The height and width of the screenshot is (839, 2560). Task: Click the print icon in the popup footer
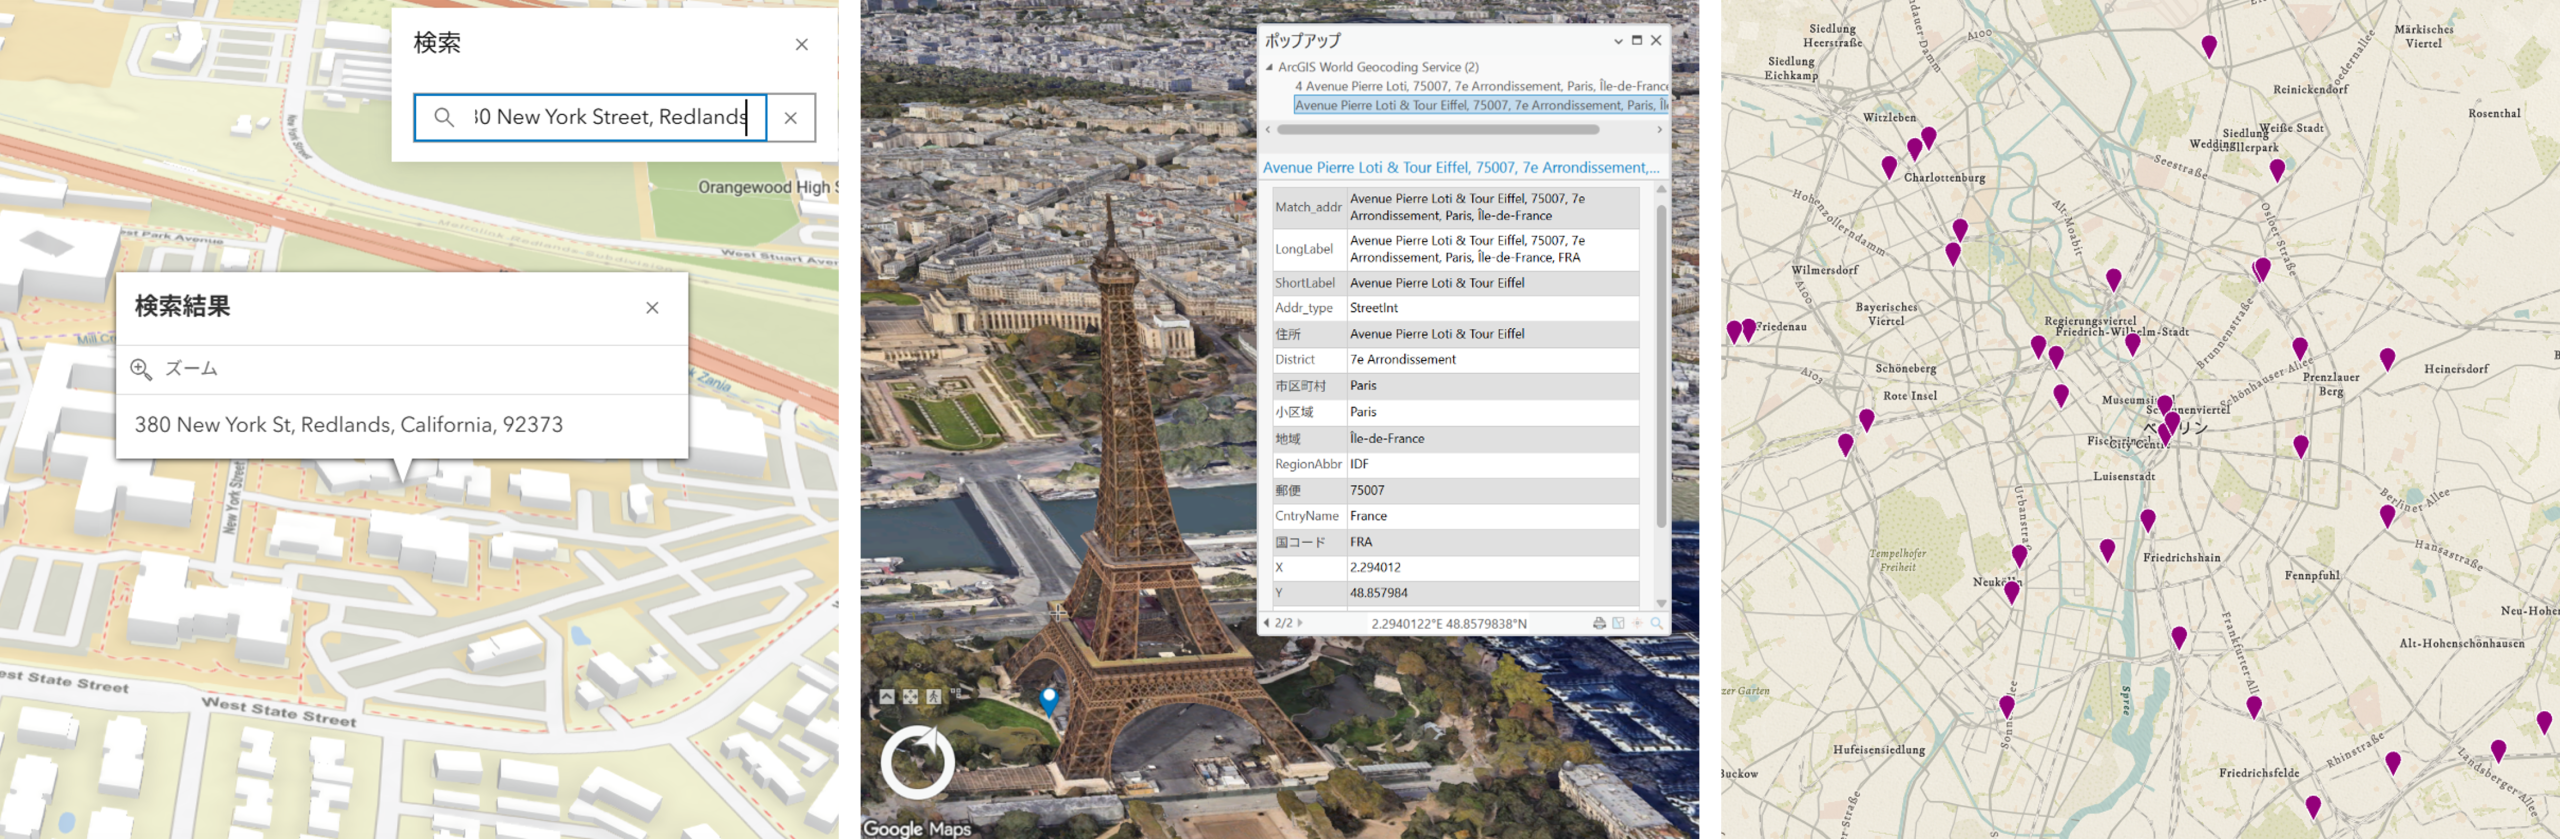[x=1599, y=623]
